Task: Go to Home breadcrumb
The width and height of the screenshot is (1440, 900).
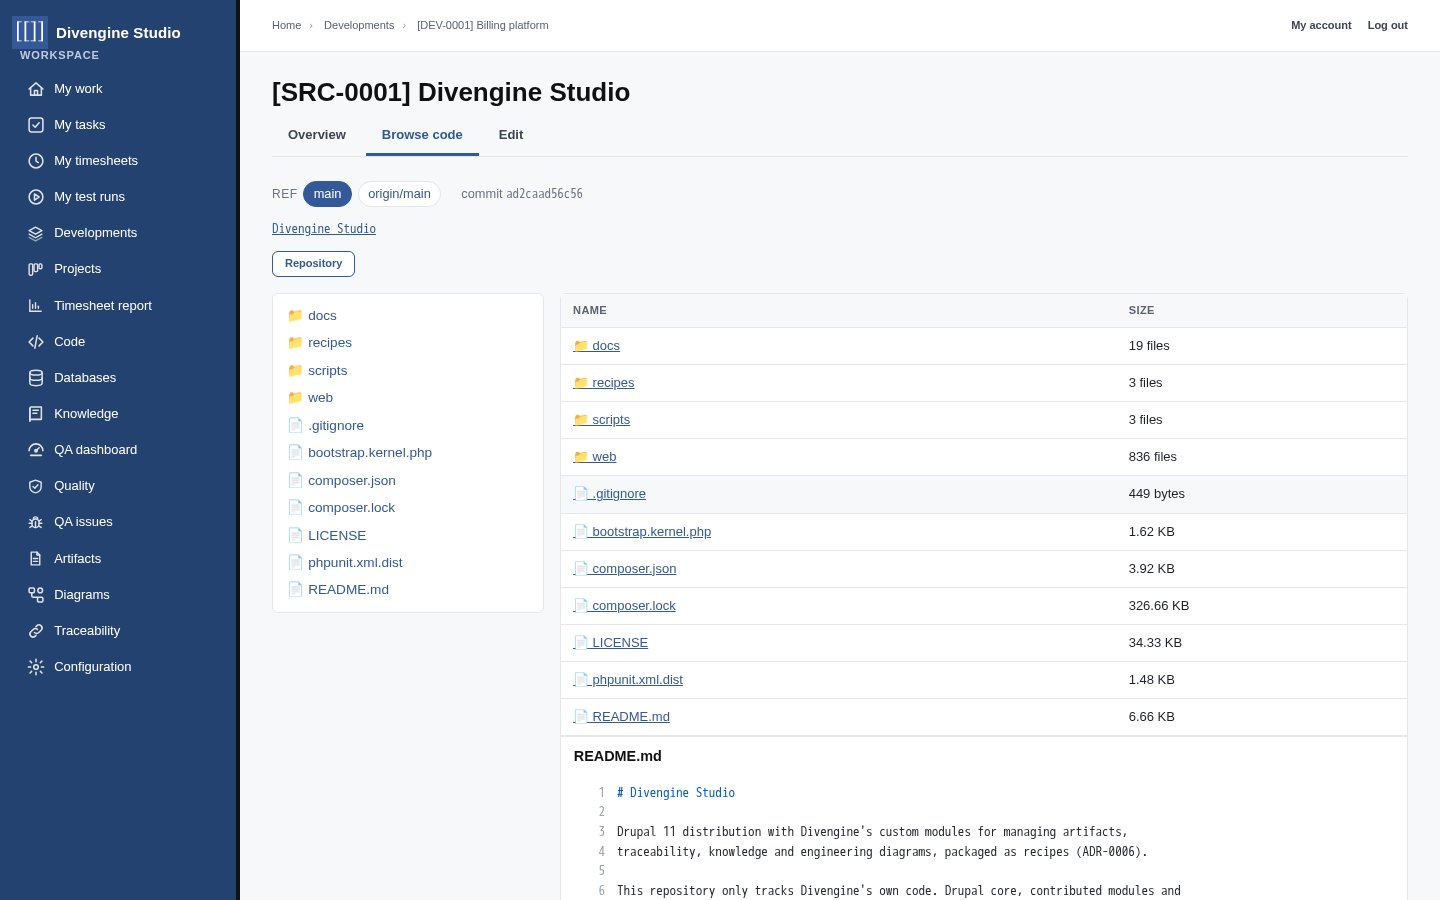Action: 286,25
